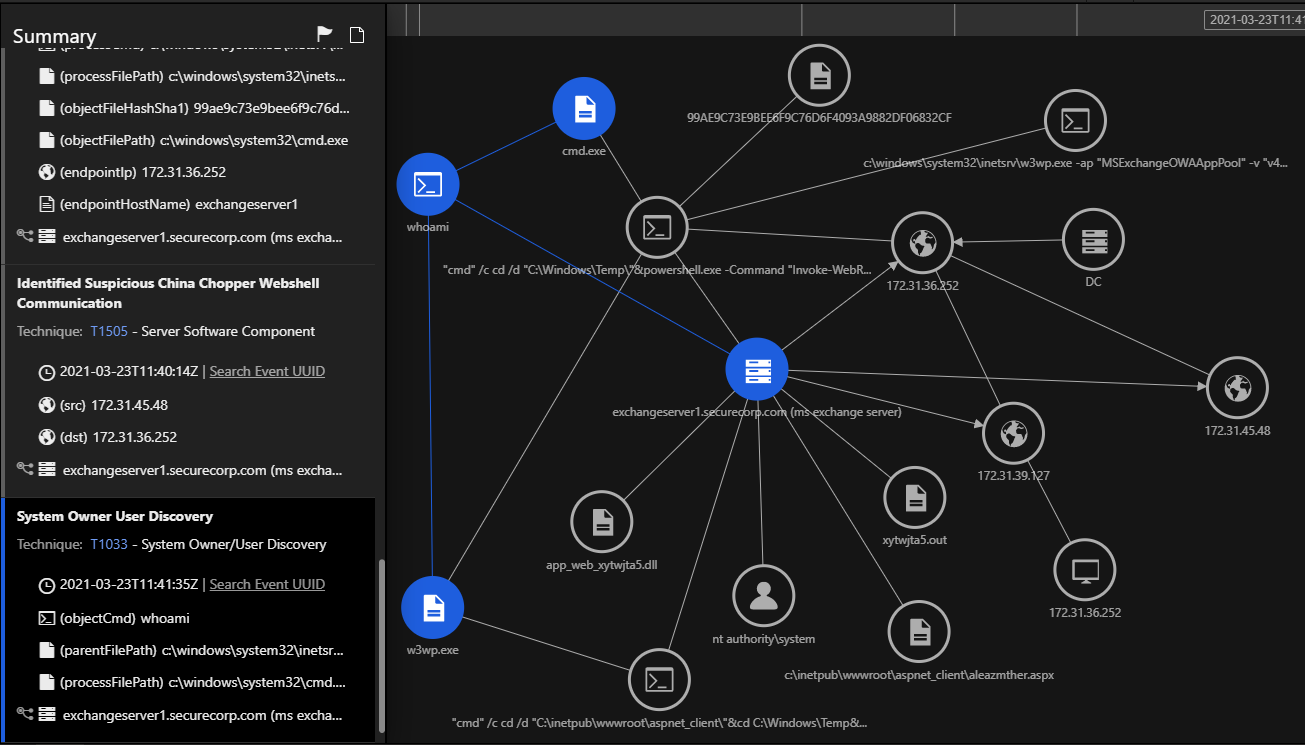Click the flag icon in Summary header
Viewport: 1305px width, 745px height.
325,35
